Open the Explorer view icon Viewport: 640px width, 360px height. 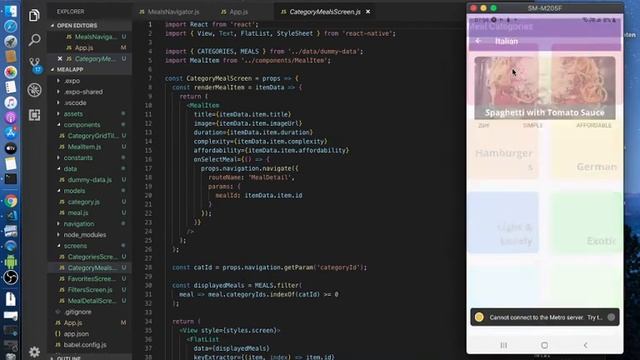34,16
